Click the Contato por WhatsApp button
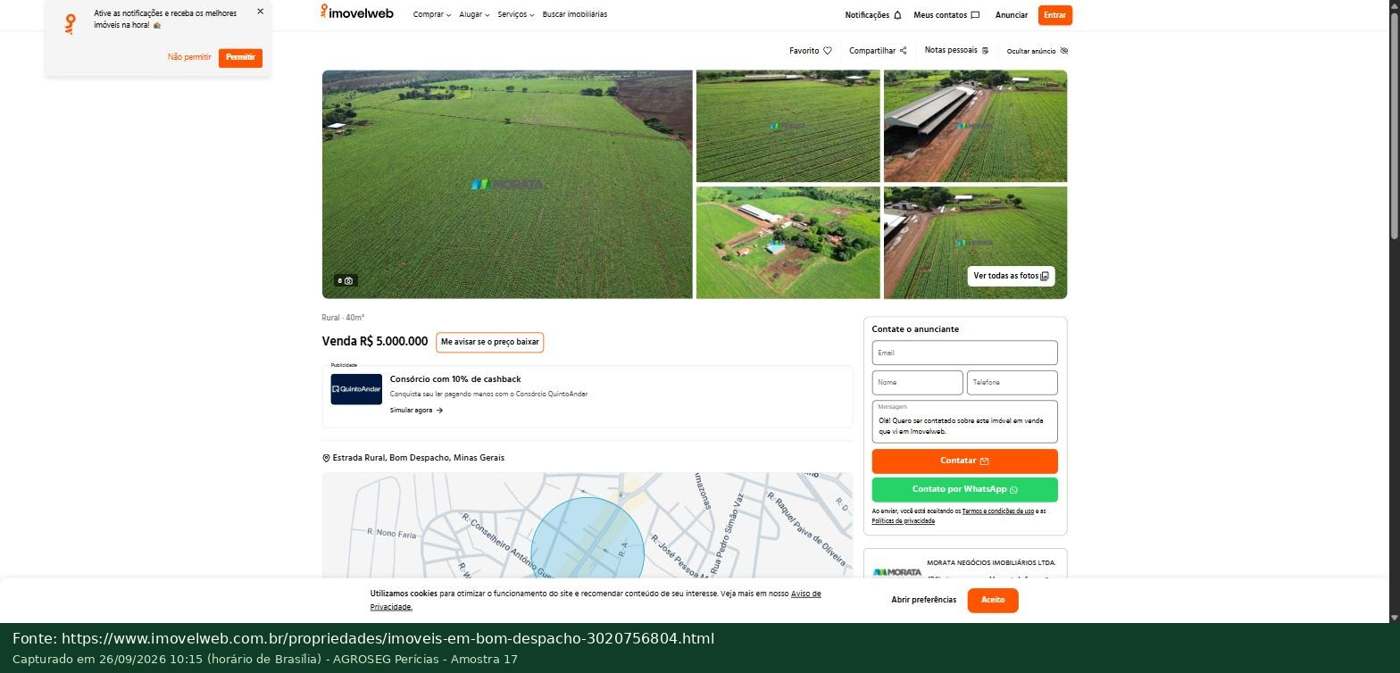 (965, 490)
